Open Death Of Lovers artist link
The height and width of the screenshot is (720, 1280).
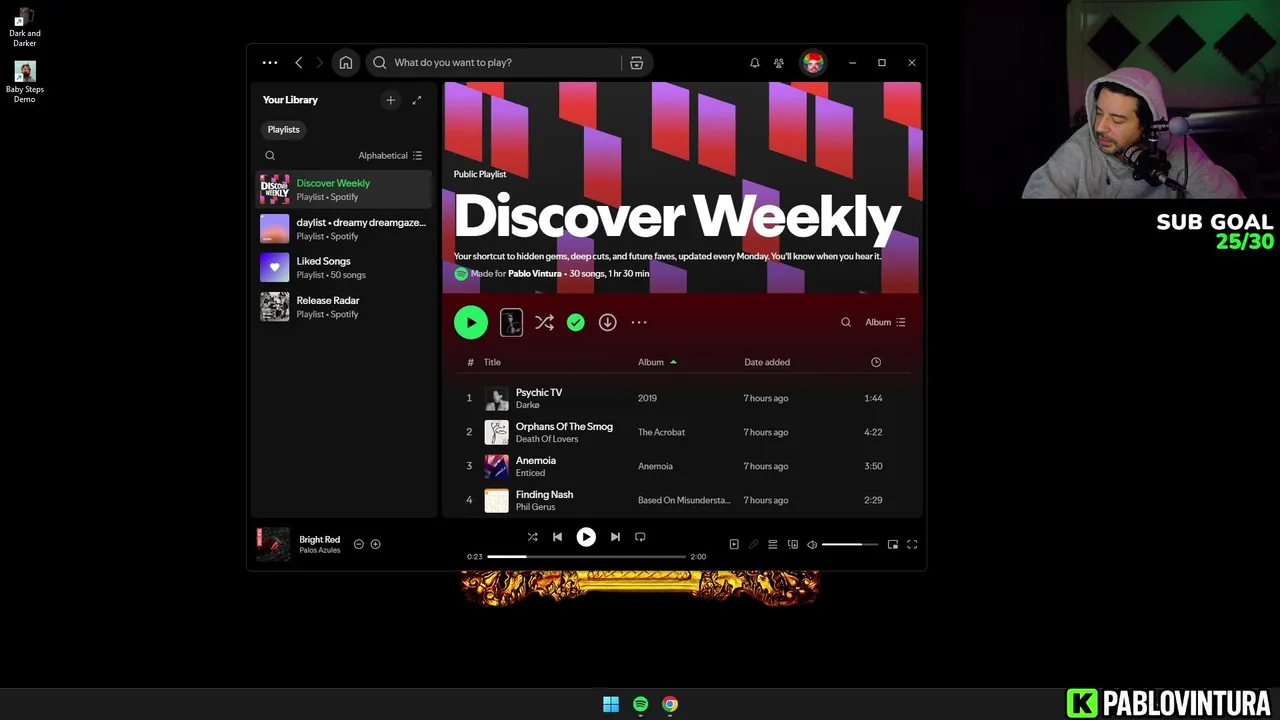pos(547,439)
